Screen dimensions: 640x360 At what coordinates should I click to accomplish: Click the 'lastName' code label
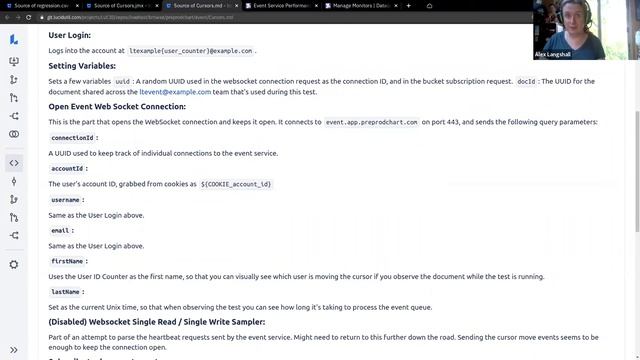[65, 292]
